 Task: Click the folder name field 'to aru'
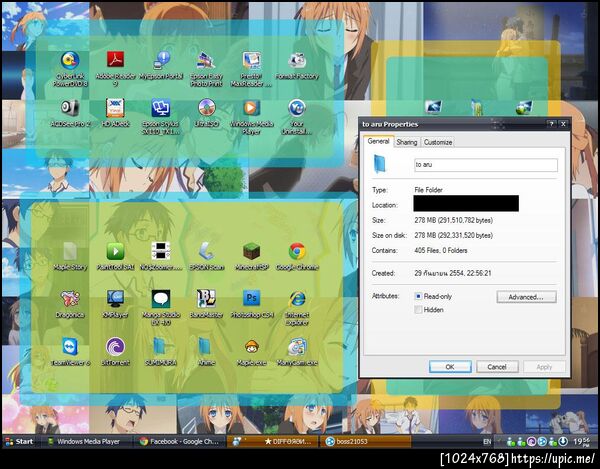coord(486,165)
